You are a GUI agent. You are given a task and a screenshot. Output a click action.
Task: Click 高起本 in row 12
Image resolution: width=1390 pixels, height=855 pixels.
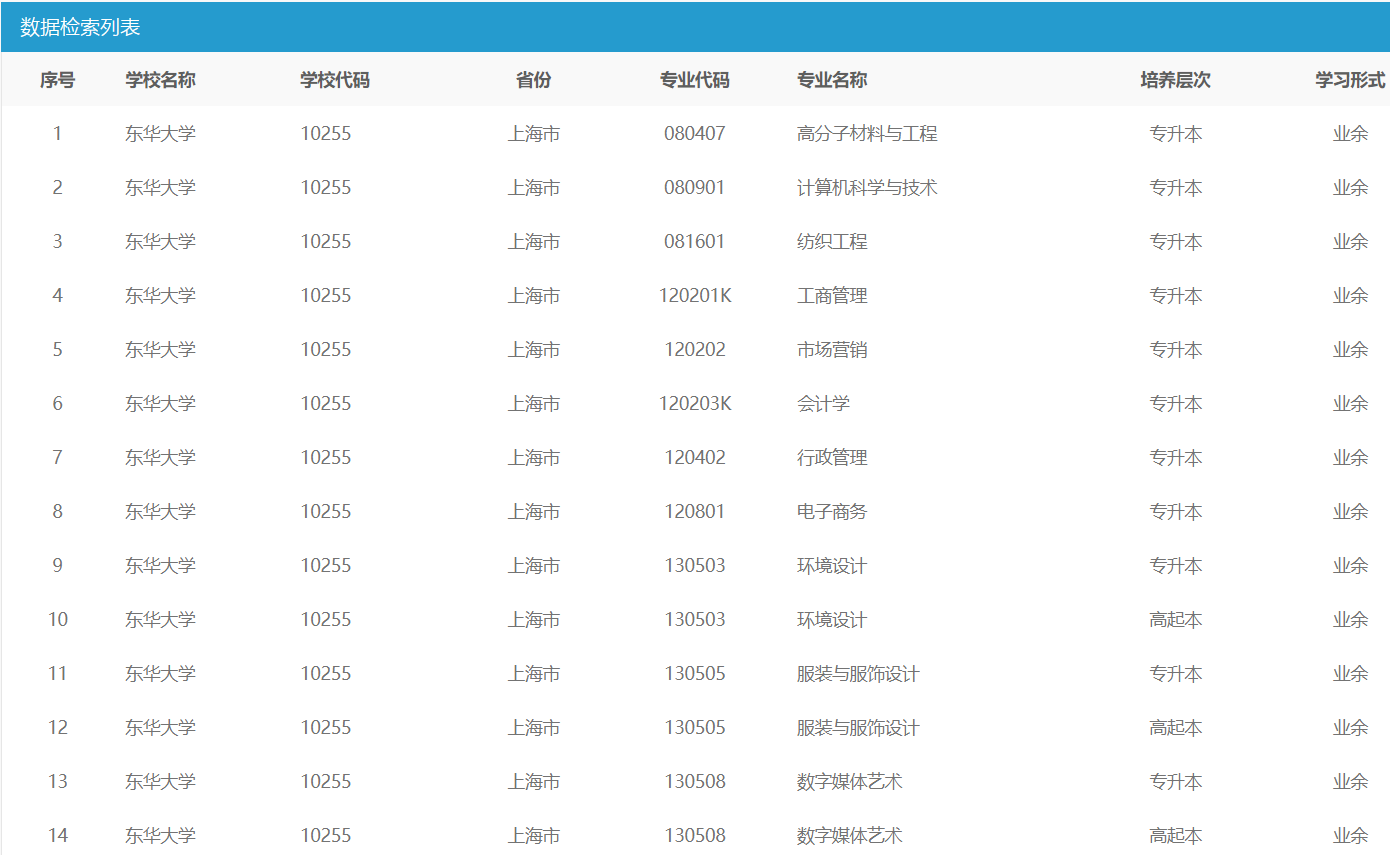(x=1176, y=728)
